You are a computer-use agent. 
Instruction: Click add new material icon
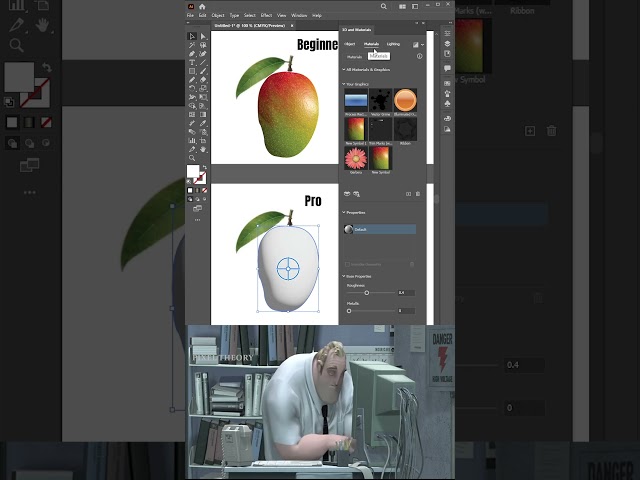(x=408, y=194)
